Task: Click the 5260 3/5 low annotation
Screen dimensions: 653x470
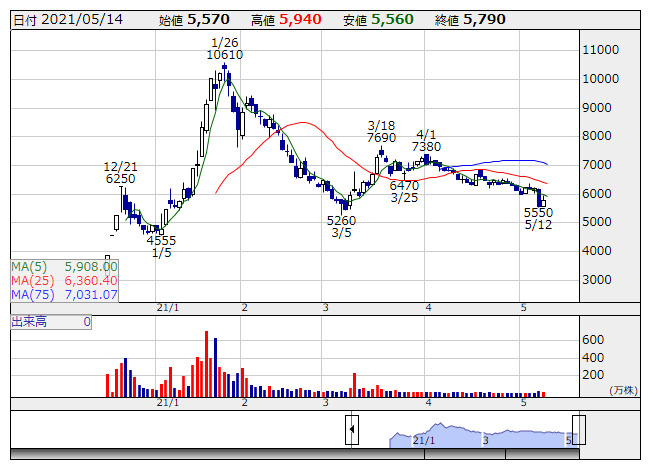Action: tap(341, 227)
